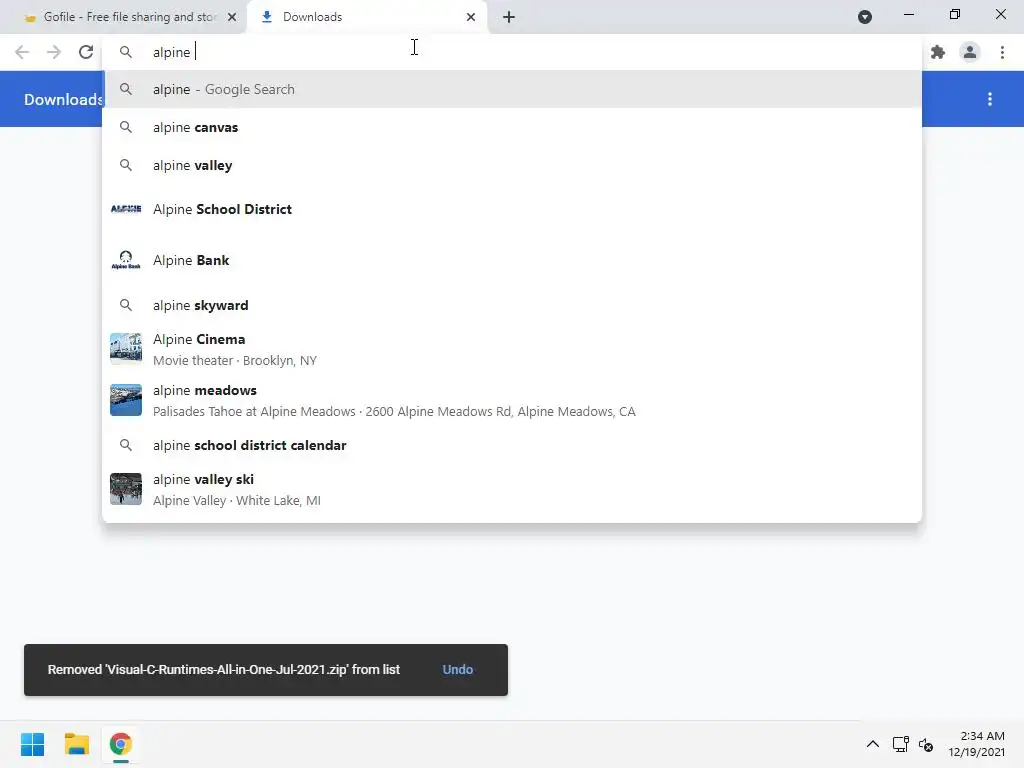The height and width of the screenshot is (768, 1024).
Task: Select the 'alpine canvas' suggestion
Action: [x=512, y=127]
